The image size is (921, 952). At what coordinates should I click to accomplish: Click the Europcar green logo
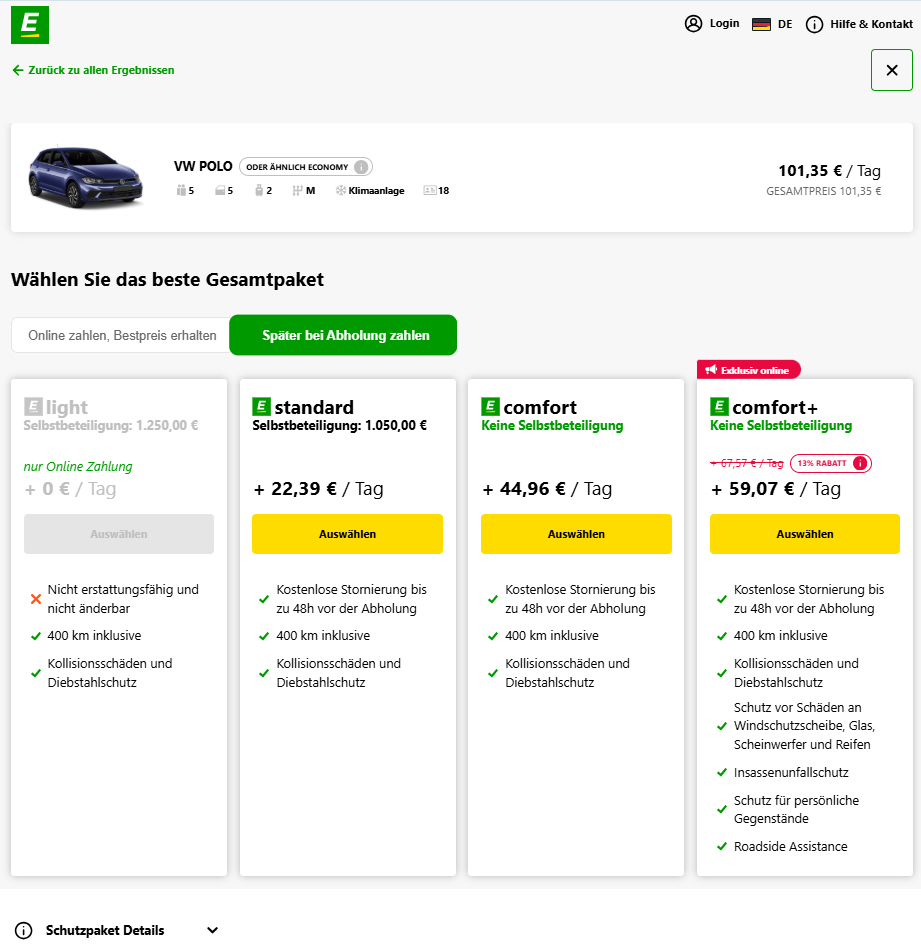coord(30,25)
